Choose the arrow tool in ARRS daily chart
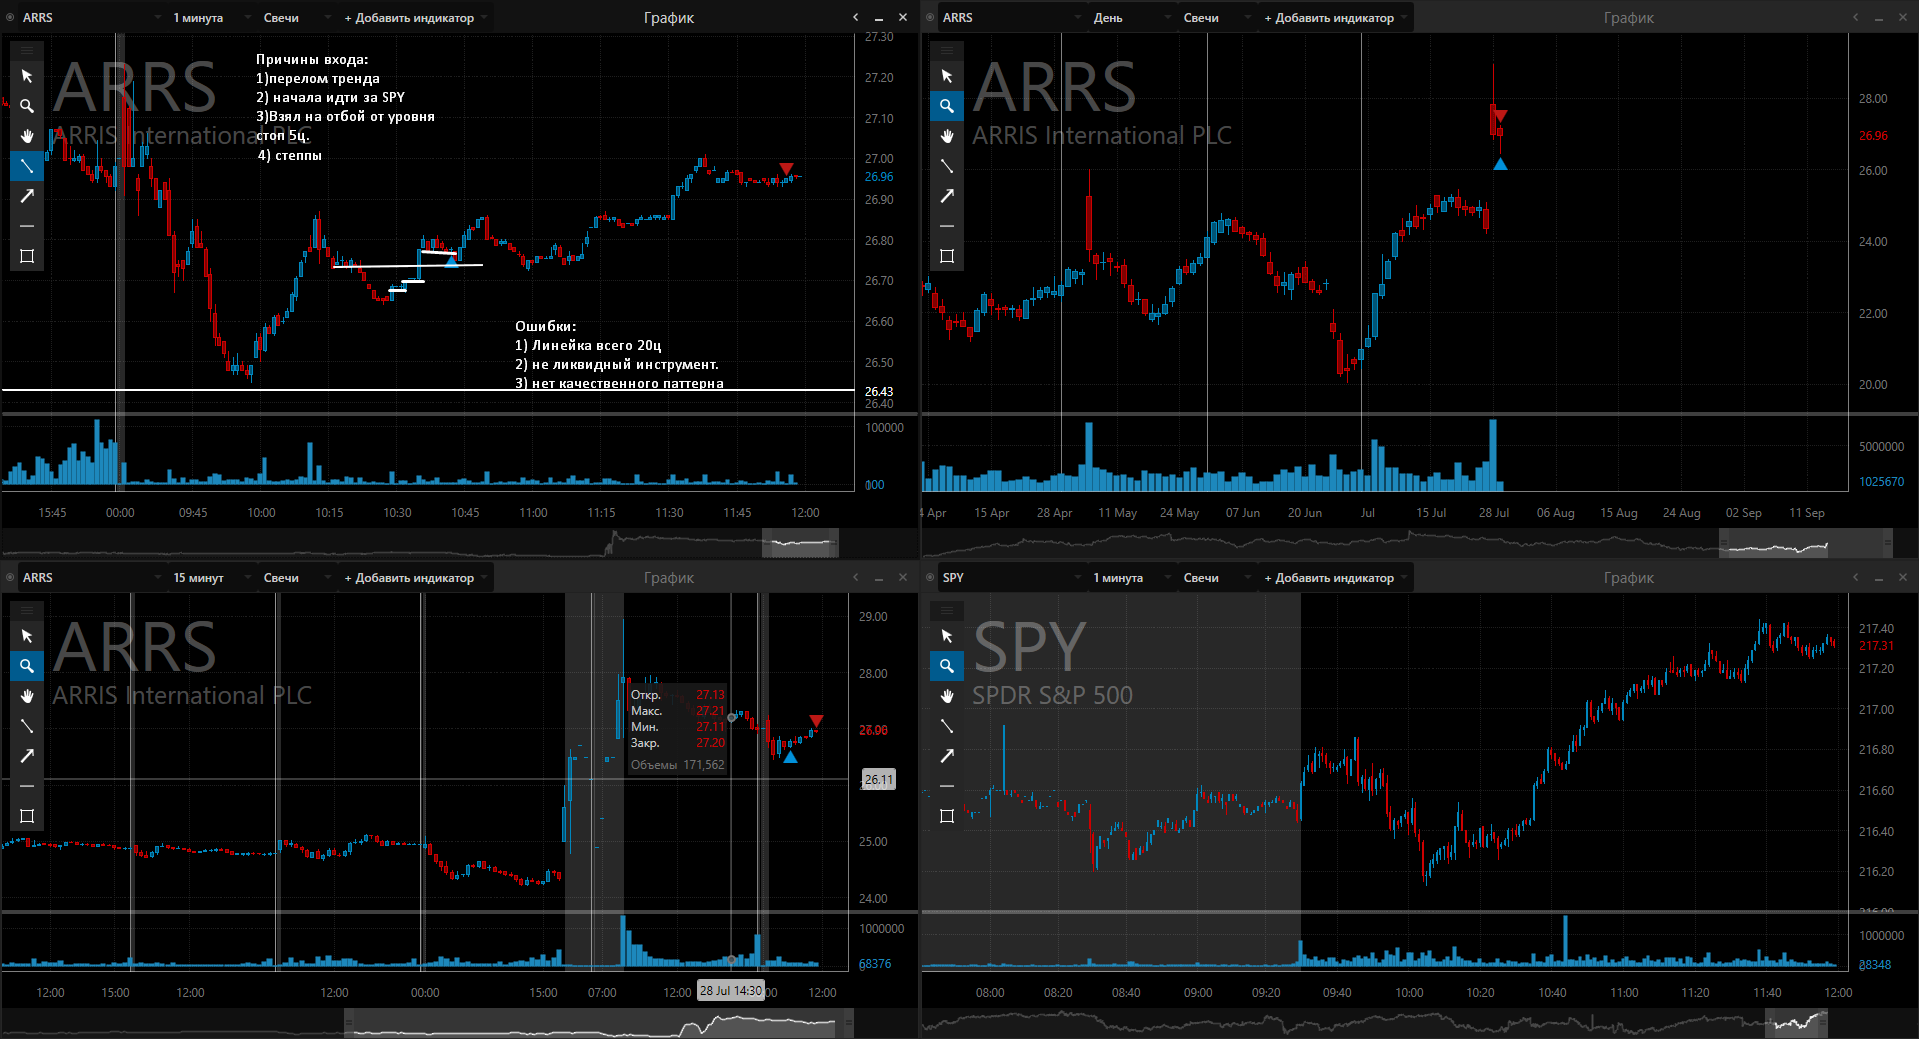 (947, 196)
